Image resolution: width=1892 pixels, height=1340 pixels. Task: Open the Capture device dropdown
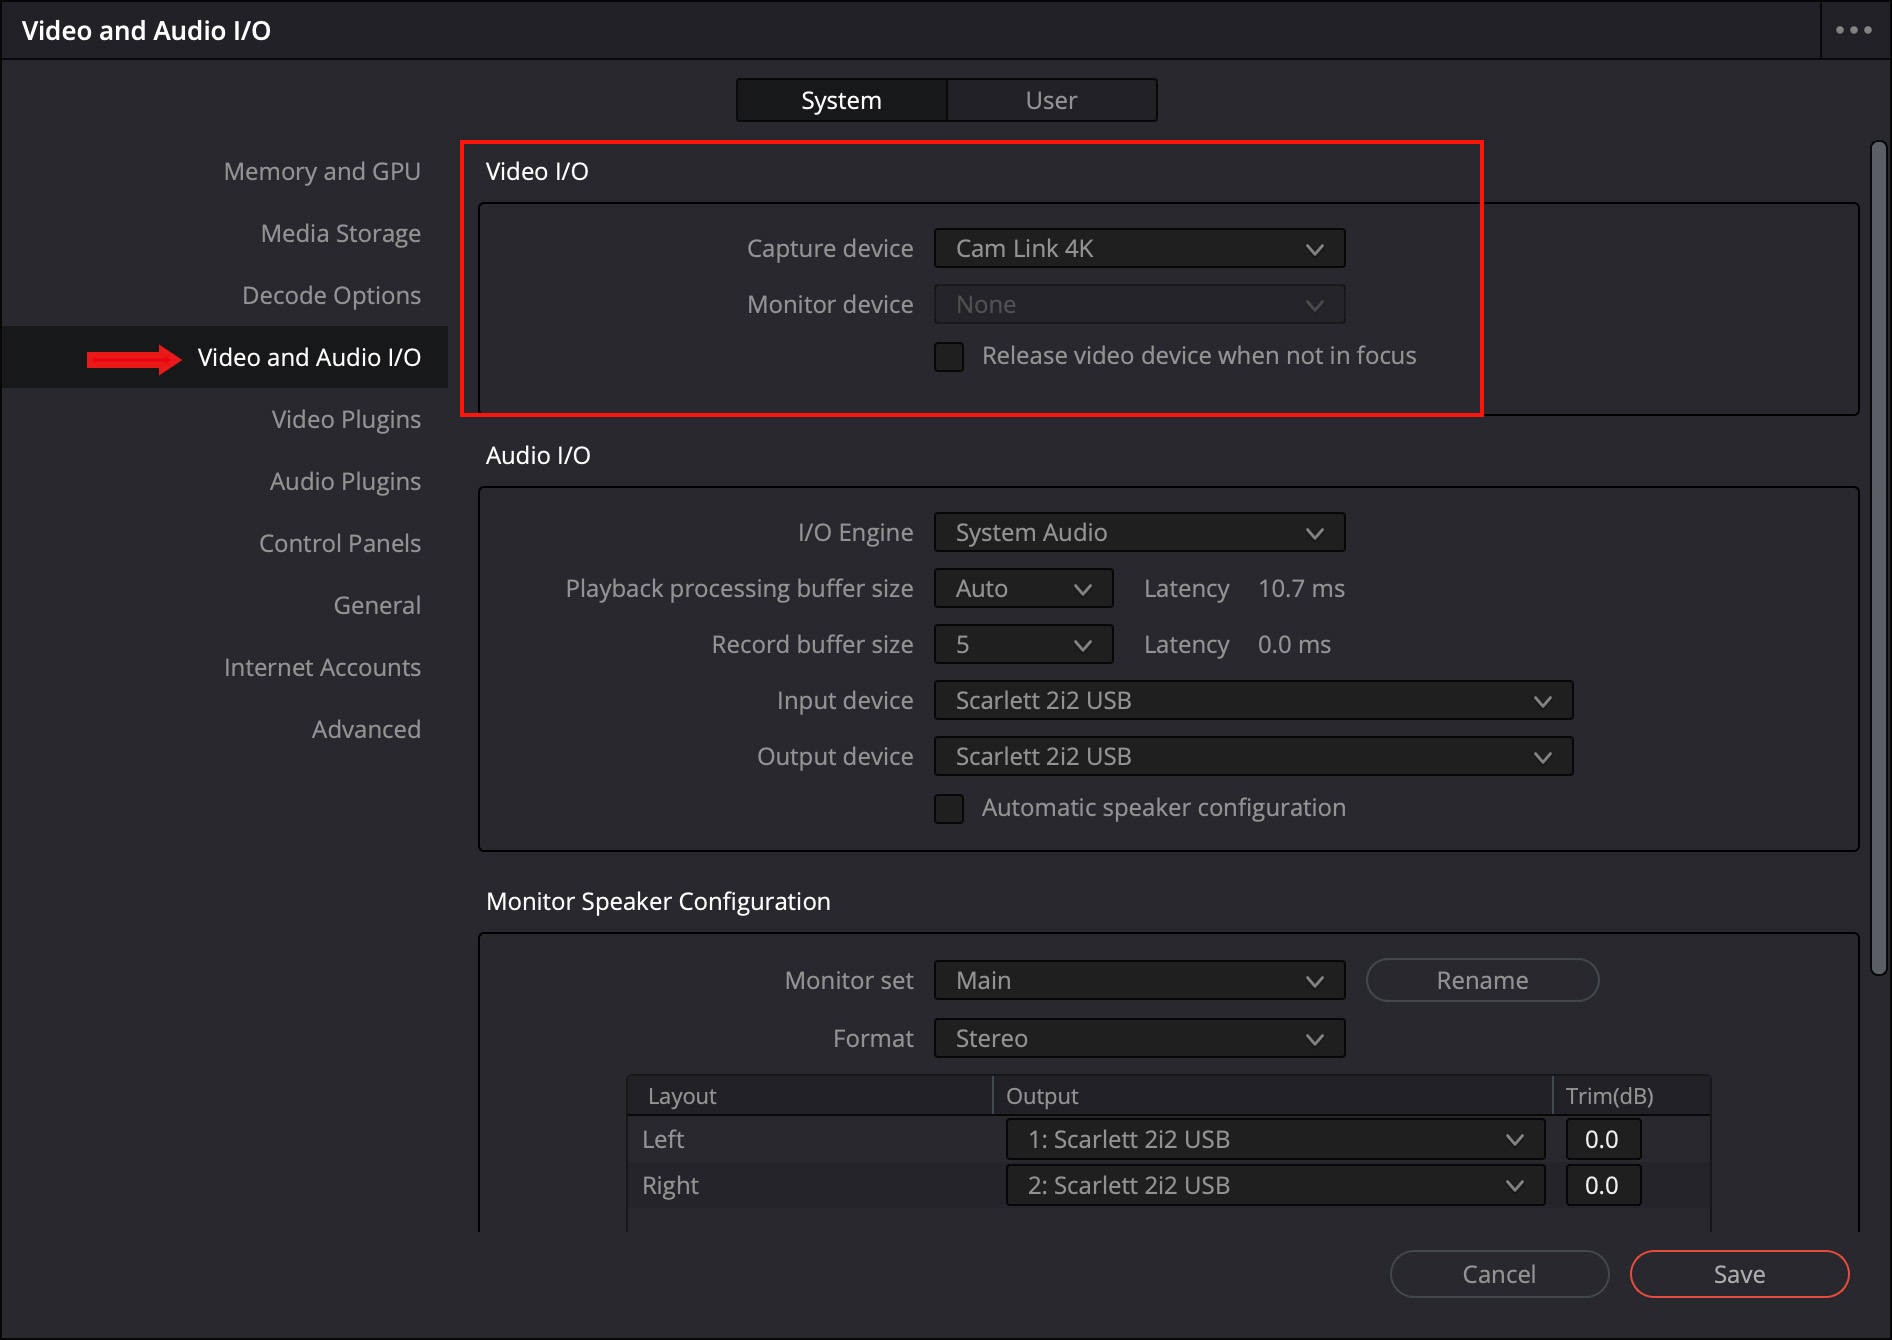click(1139, 249)
